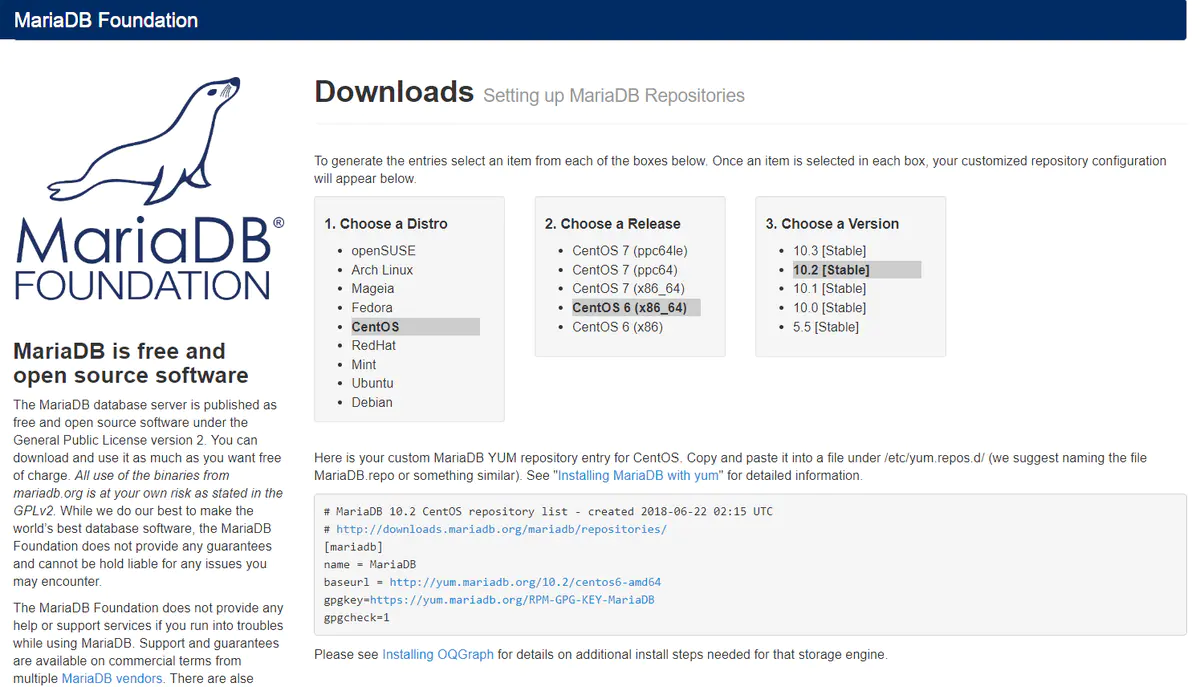
Task: Choose version 10.1 [Stable]
Action: pyautogui.click(x=830, y=289)
